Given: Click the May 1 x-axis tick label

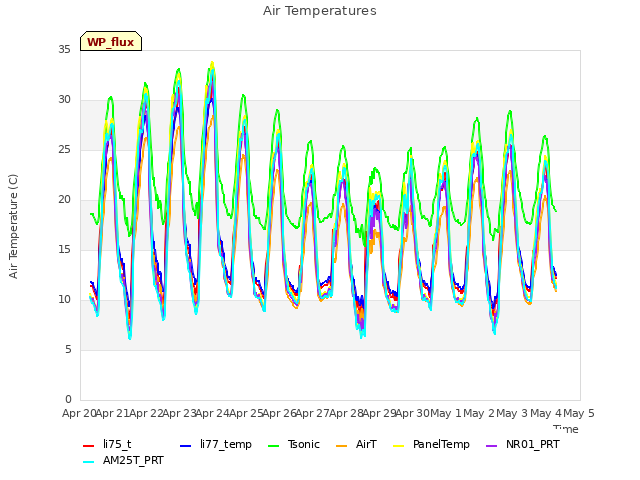Looking at the screenshot, I should 445,413.
